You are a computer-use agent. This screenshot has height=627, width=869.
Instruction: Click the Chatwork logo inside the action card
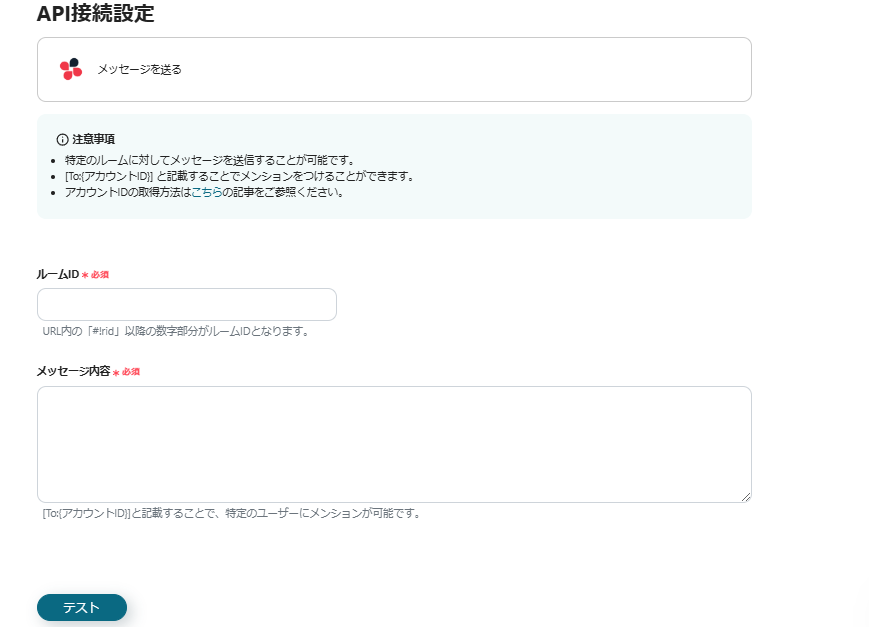click(x=70, y=68)
